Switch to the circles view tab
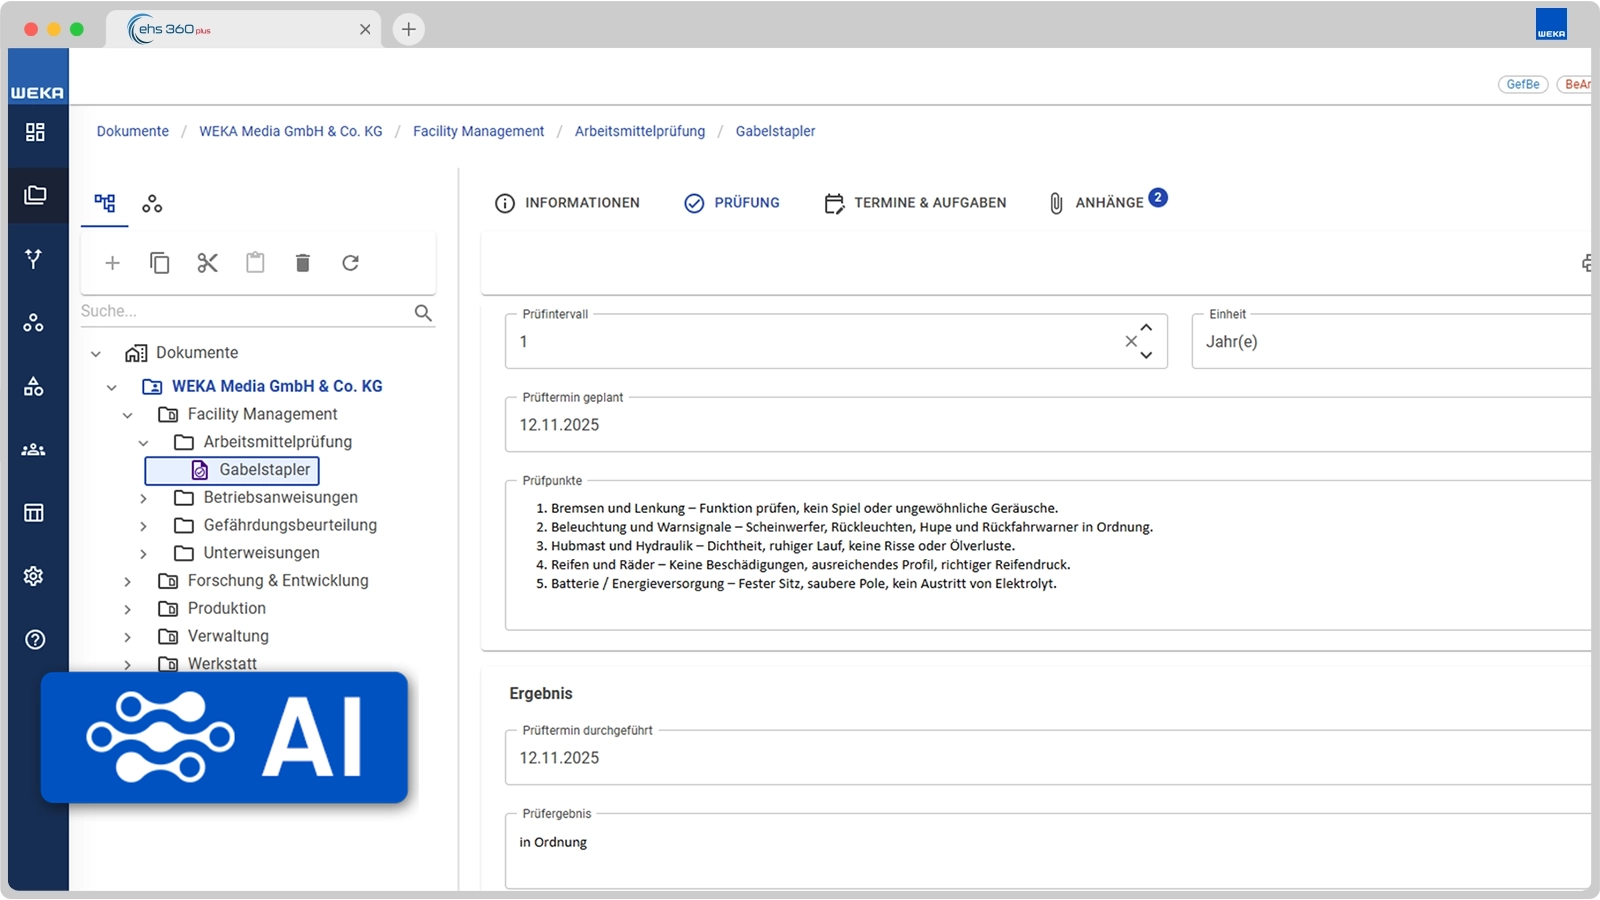 (x=152, y=204)
